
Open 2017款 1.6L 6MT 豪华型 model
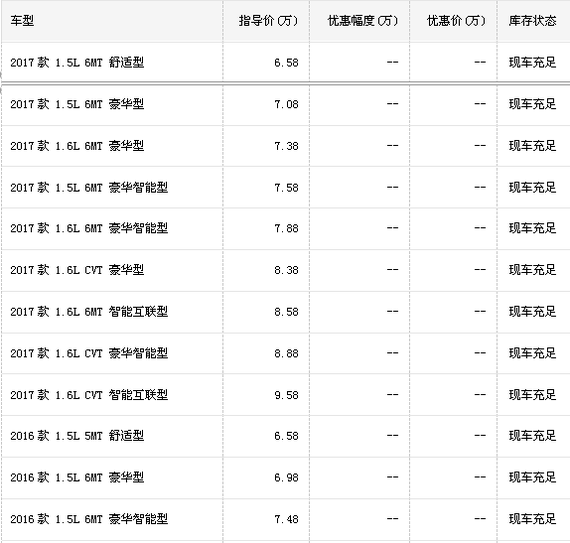point(77,146)
